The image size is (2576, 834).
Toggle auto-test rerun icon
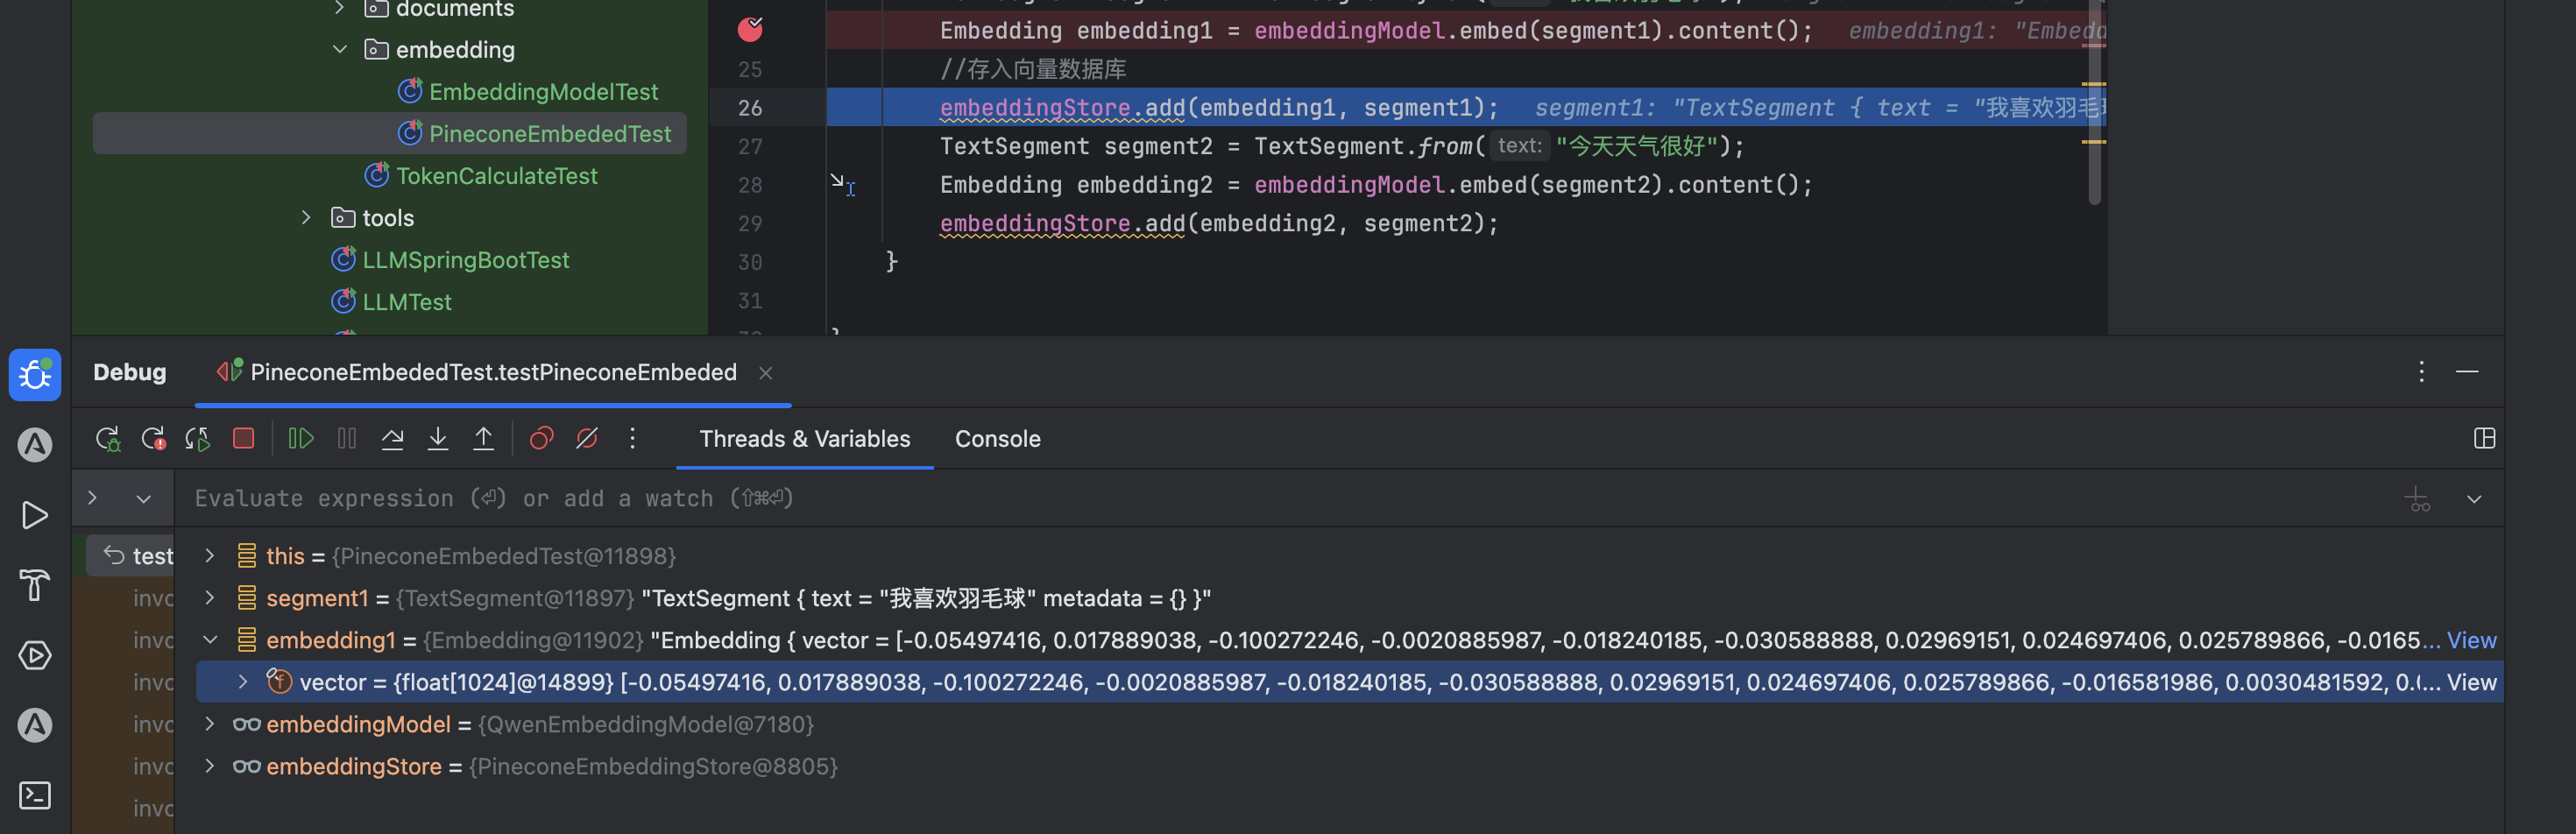pos(198,439)
